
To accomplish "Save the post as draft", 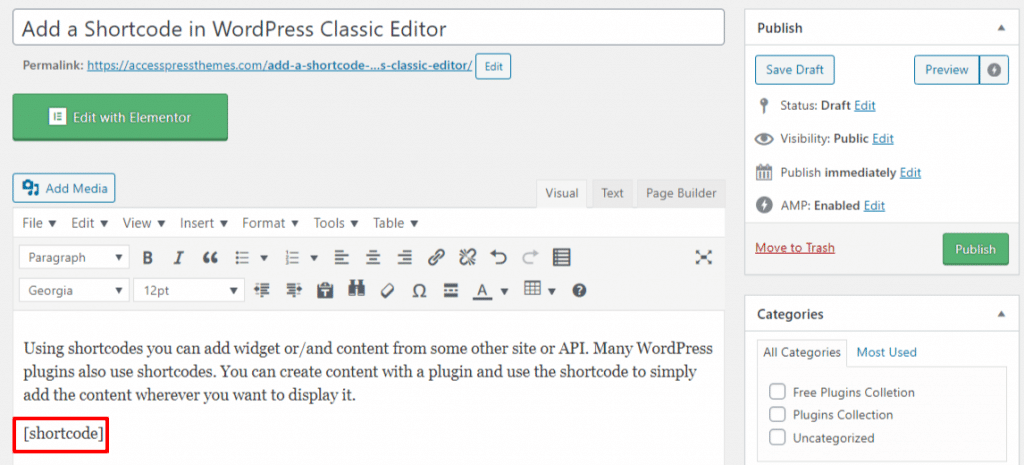I will 795,70.
